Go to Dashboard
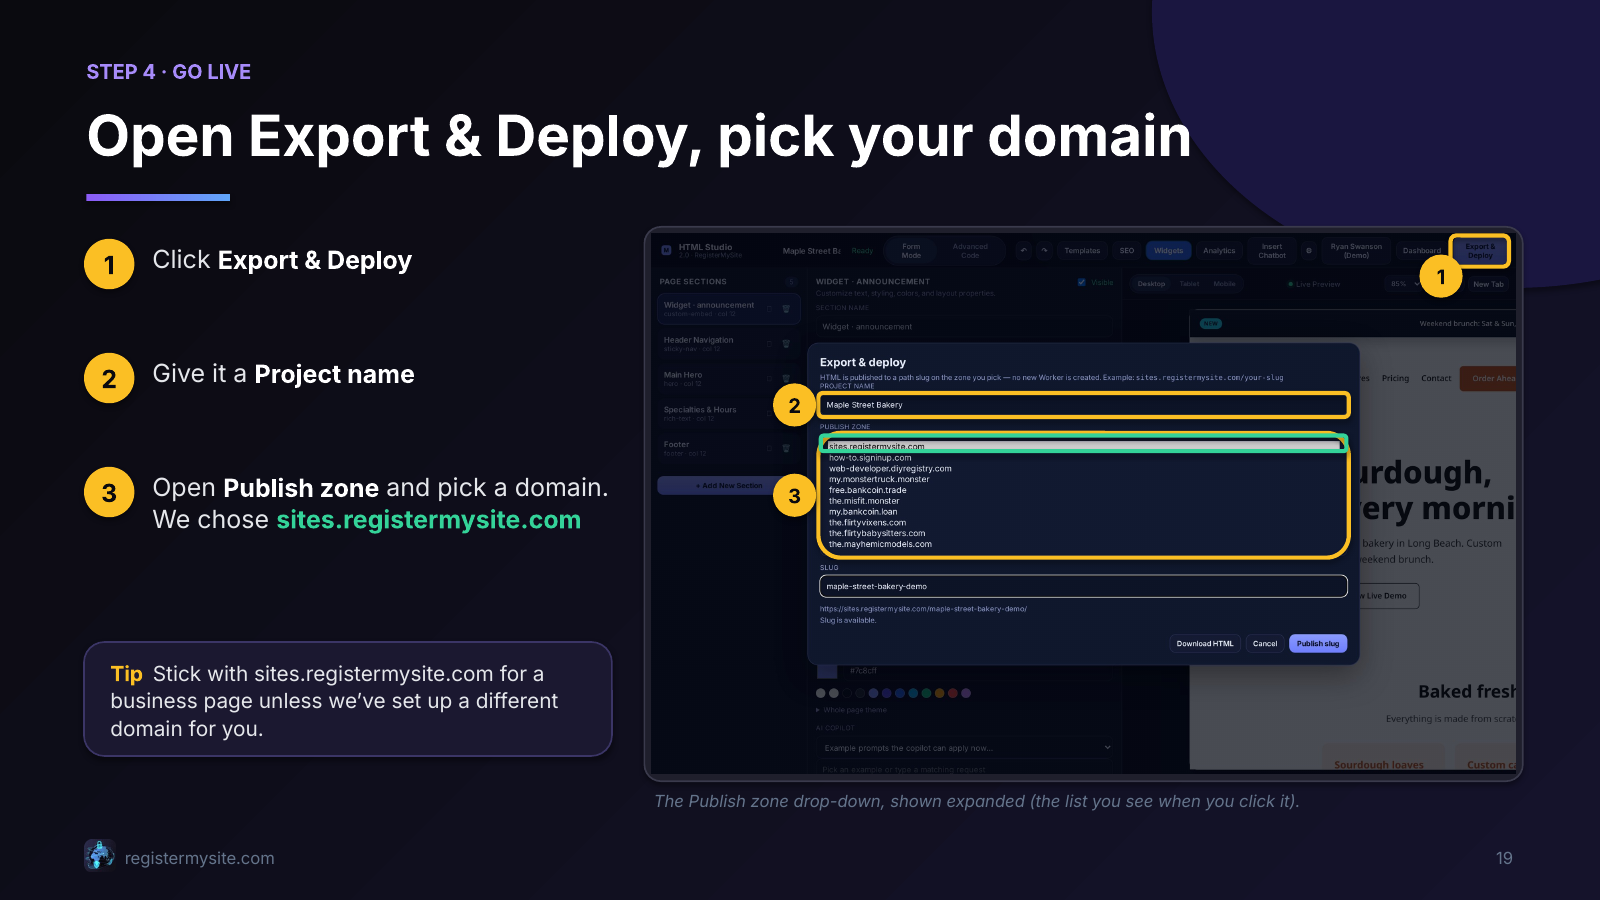1600x900 pixels. pyautogui.click(x=1421, y=251)
